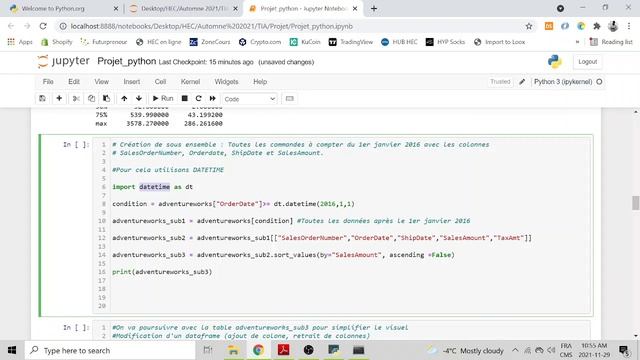Viewport: 640px width, 360px height.
Task: Bookmark this page with the star icon
Action: click(x=529, y=26)
